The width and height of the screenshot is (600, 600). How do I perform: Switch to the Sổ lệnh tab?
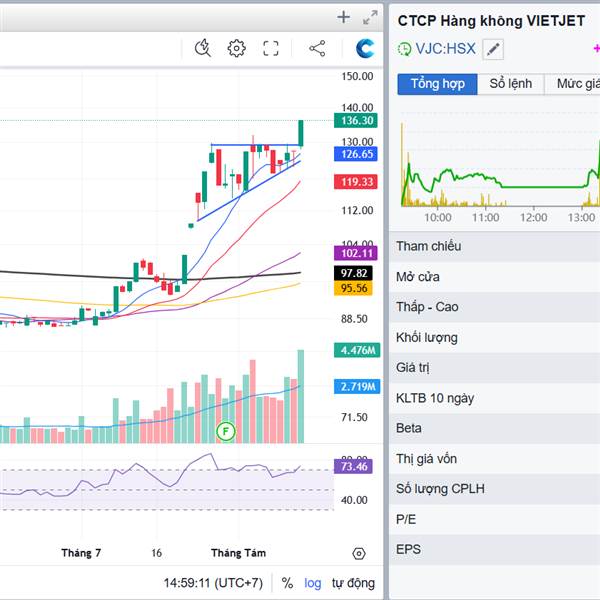pos(510,84)
